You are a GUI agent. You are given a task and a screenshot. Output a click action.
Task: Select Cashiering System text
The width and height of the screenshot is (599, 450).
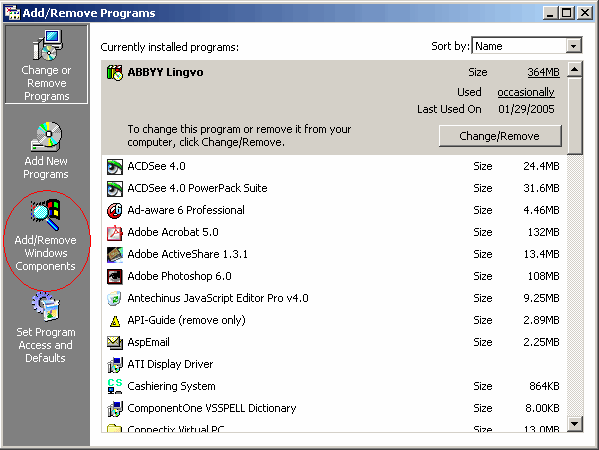(x=171, y=386)
